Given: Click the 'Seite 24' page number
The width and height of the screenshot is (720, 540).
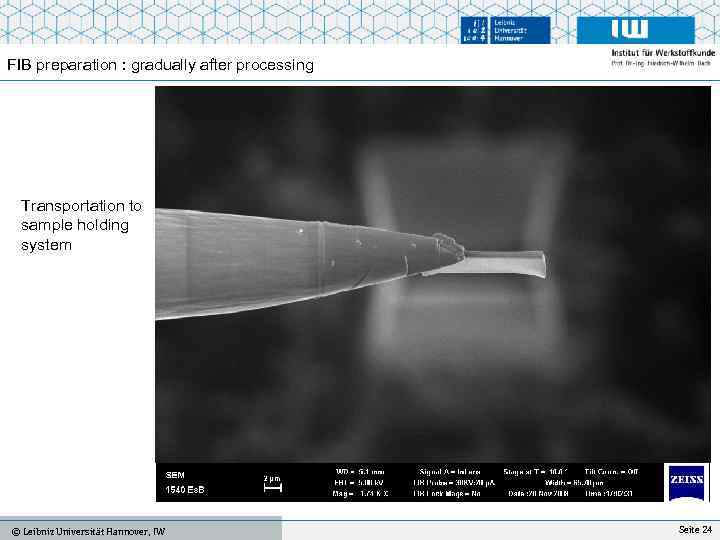Looking at the screenshot, I should (x=695, y=529).
